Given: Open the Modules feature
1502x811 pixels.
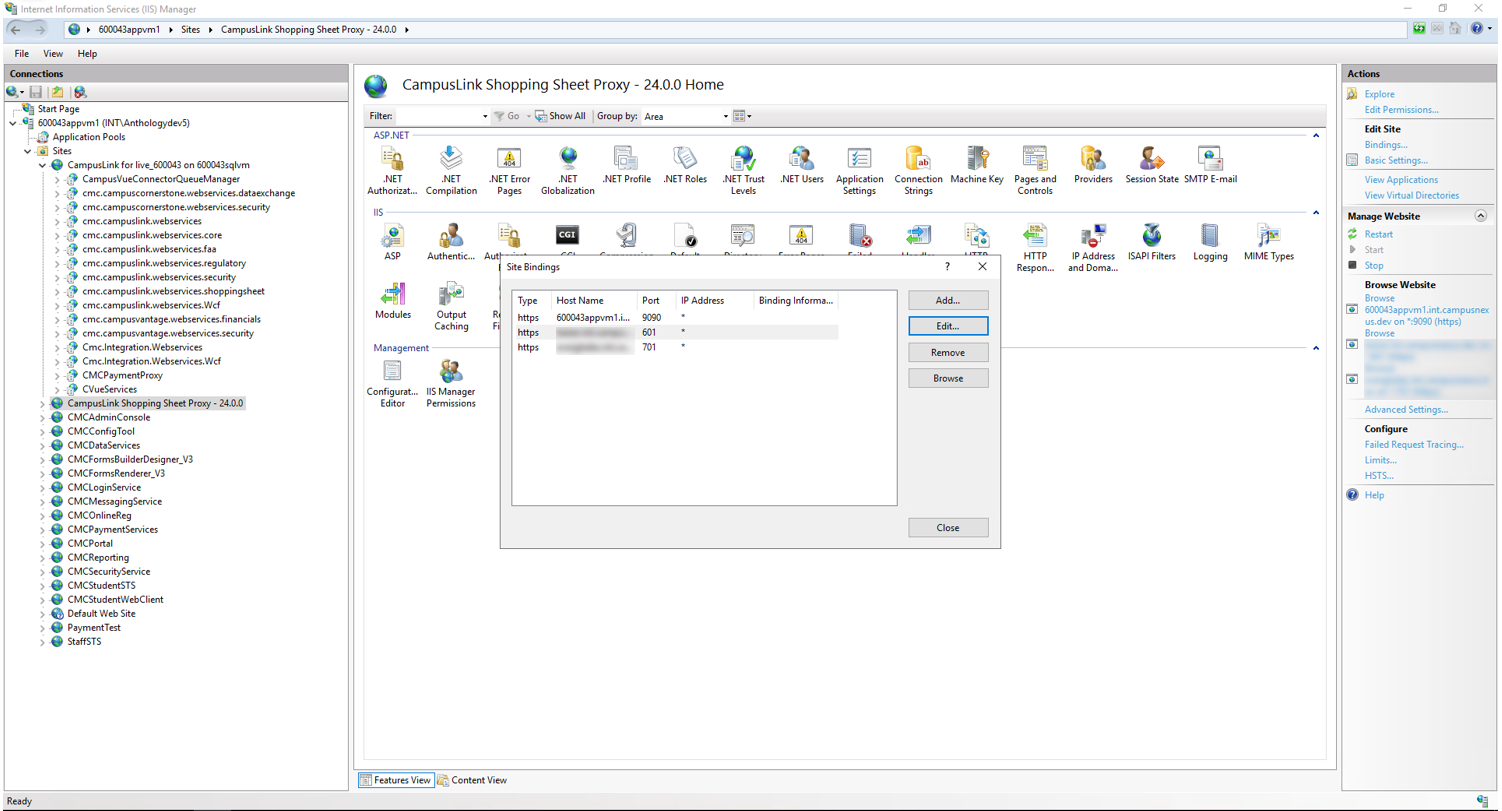Looking at the screenshot, I should click(392, 301).
